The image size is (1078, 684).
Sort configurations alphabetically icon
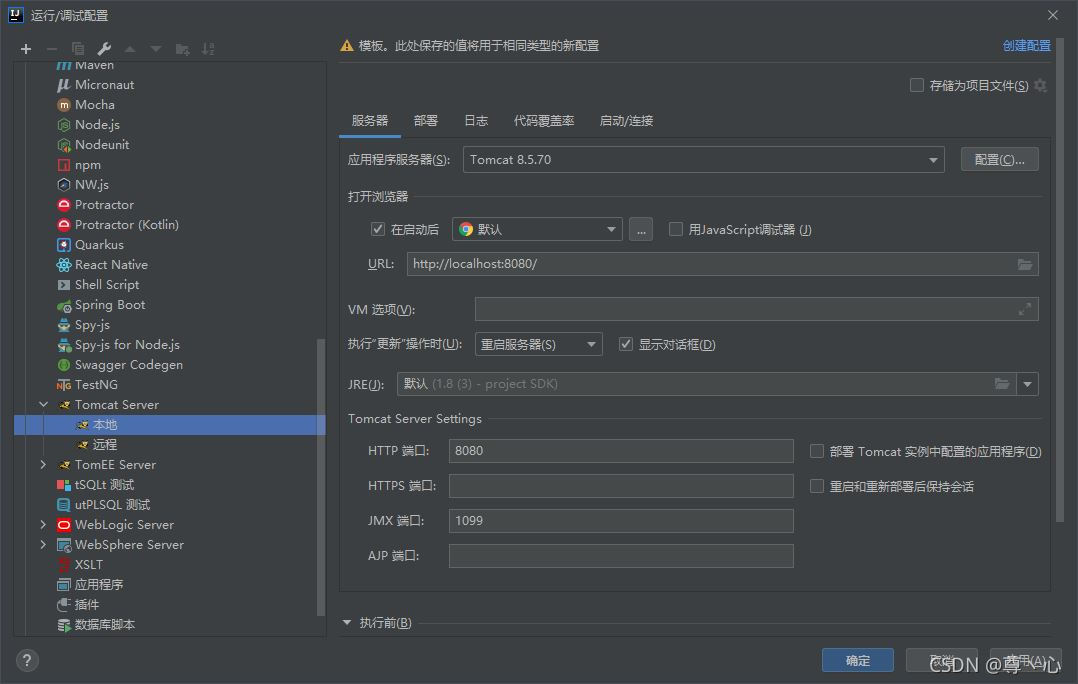coord(208,49)
